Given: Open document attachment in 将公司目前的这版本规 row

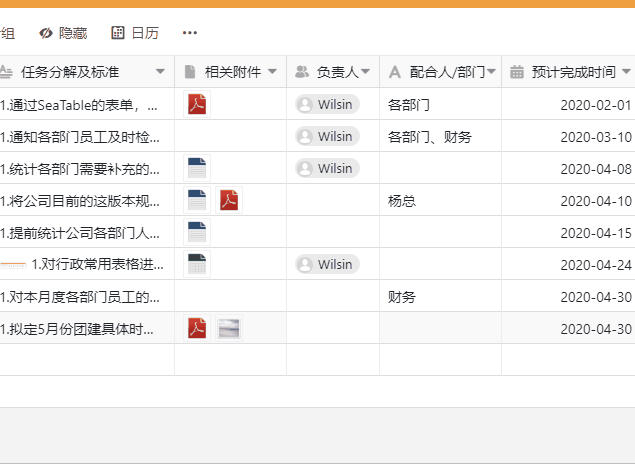Looking at the screenshot, I should (197, 200).
